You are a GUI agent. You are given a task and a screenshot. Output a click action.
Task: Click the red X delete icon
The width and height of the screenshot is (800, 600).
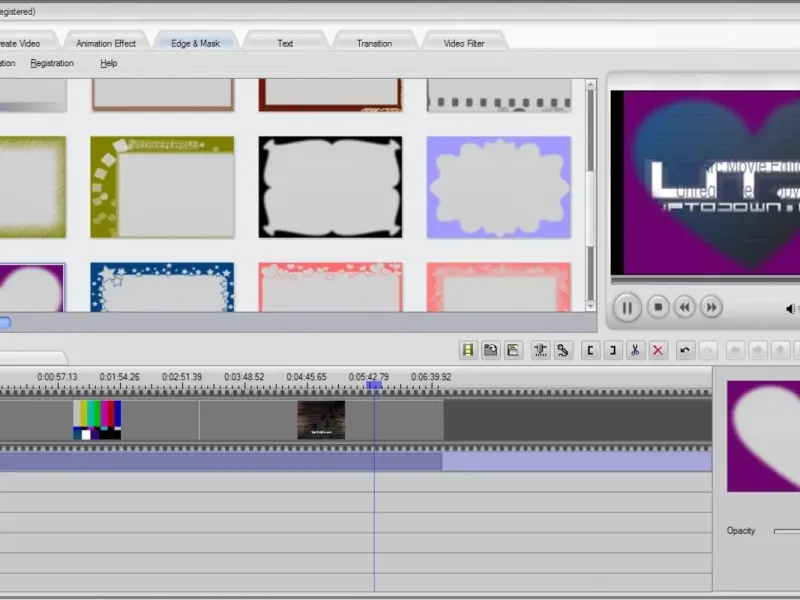(x=657, y=350)
